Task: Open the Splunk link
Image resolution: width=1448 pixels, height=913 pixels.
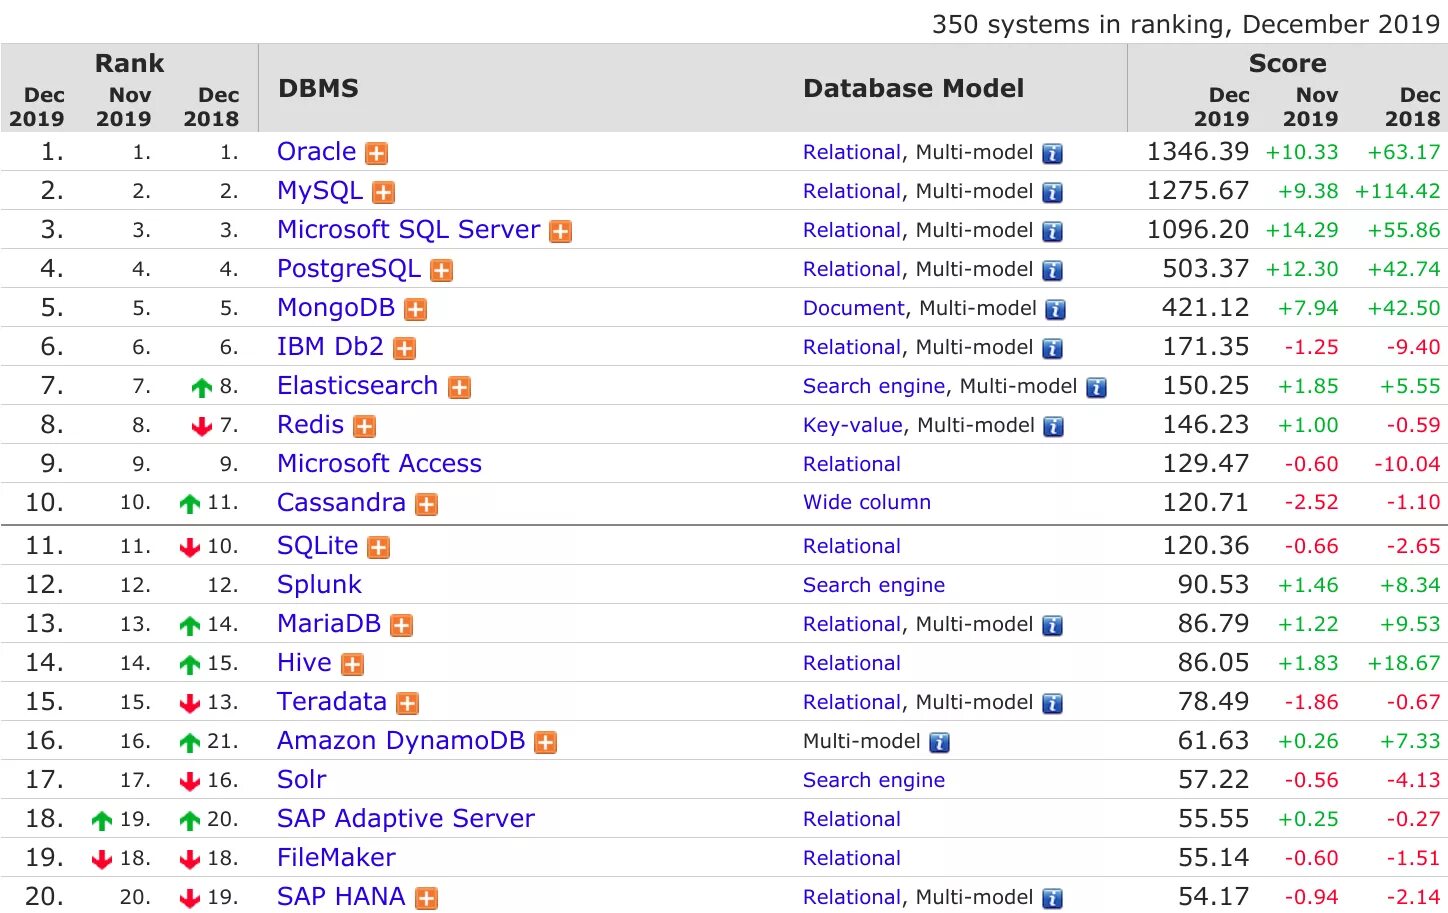Action: pos(319,585)
